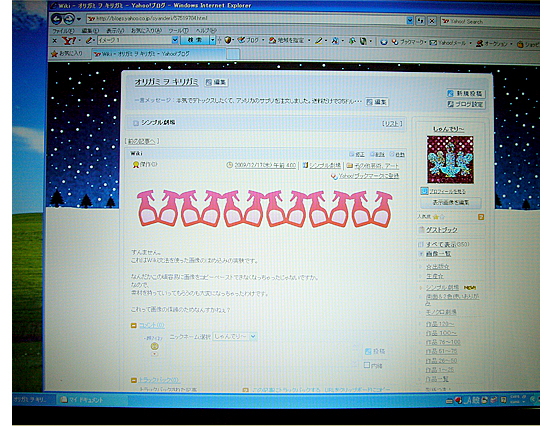Click the orange help icon beside 人気度

point(481,217)
